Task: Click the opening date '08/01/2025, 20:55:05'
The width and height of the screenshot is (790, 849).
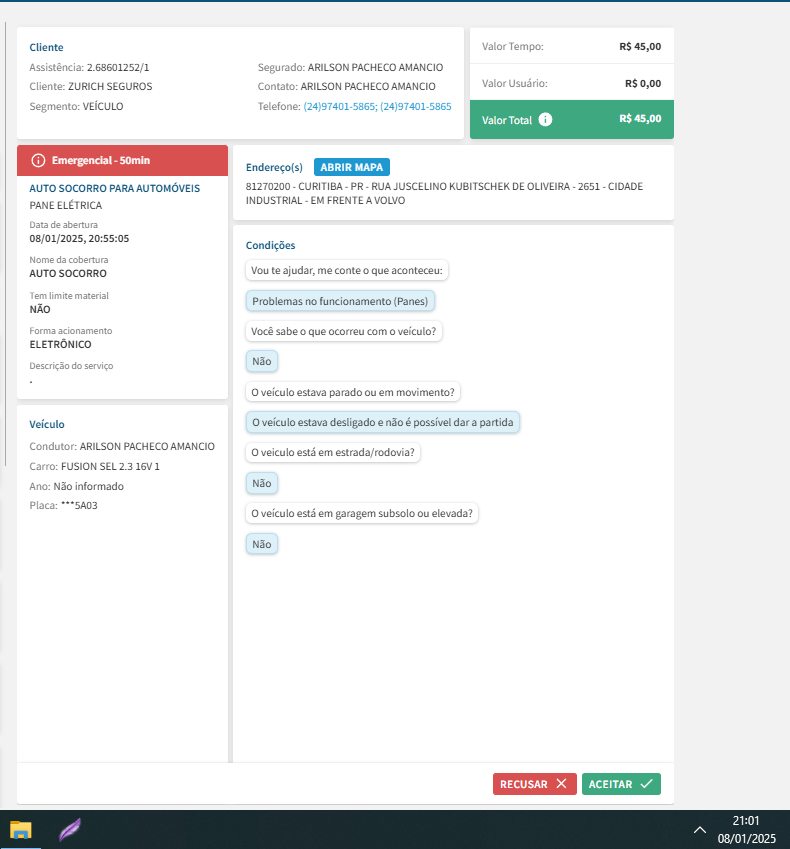Action: pos(79,239)
